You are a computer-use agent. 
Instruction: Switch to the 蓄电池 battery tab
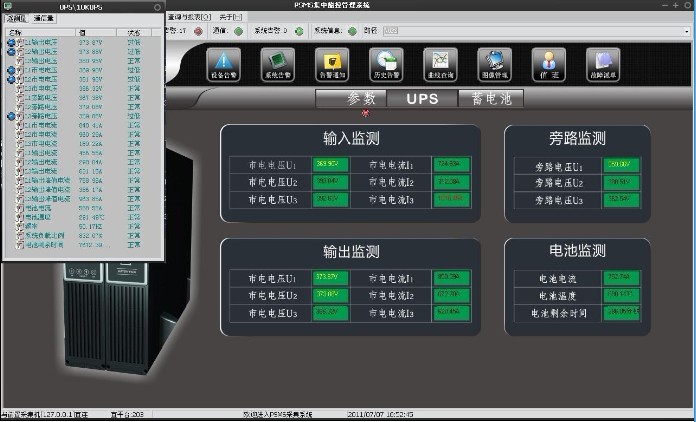(491, 99)
